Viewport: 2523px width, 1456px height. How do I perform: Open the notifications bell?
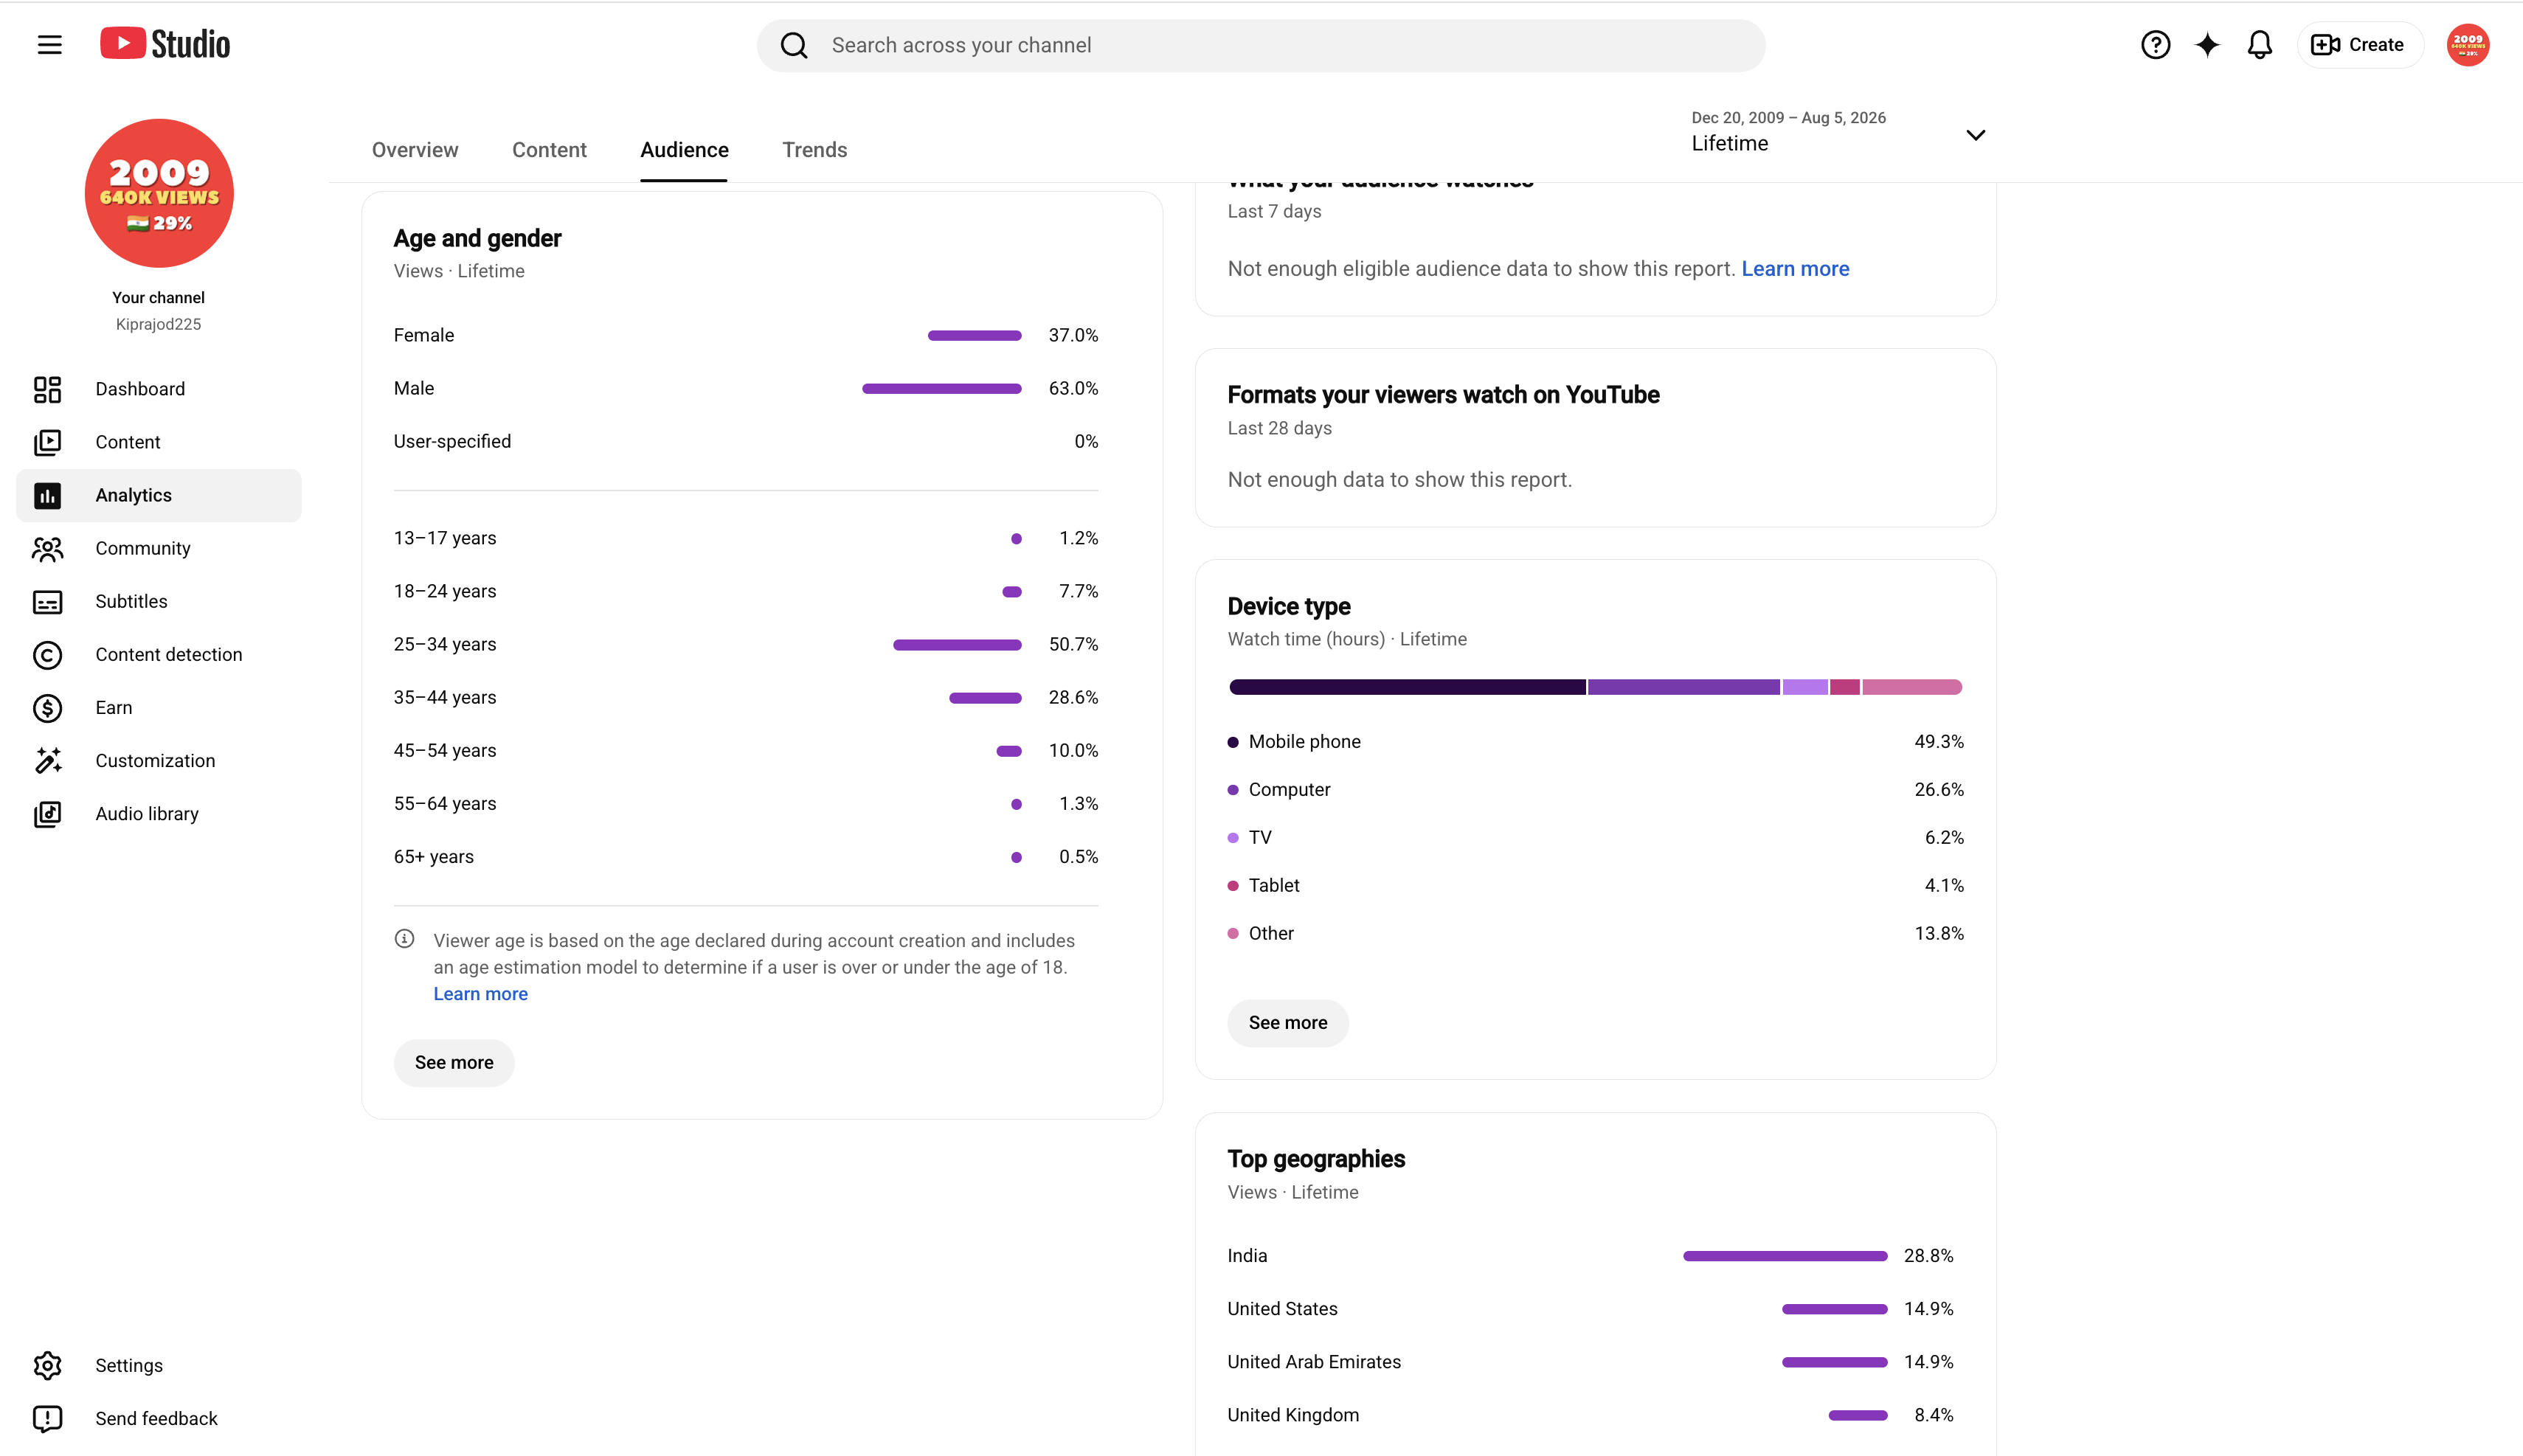coord(2259,45)
